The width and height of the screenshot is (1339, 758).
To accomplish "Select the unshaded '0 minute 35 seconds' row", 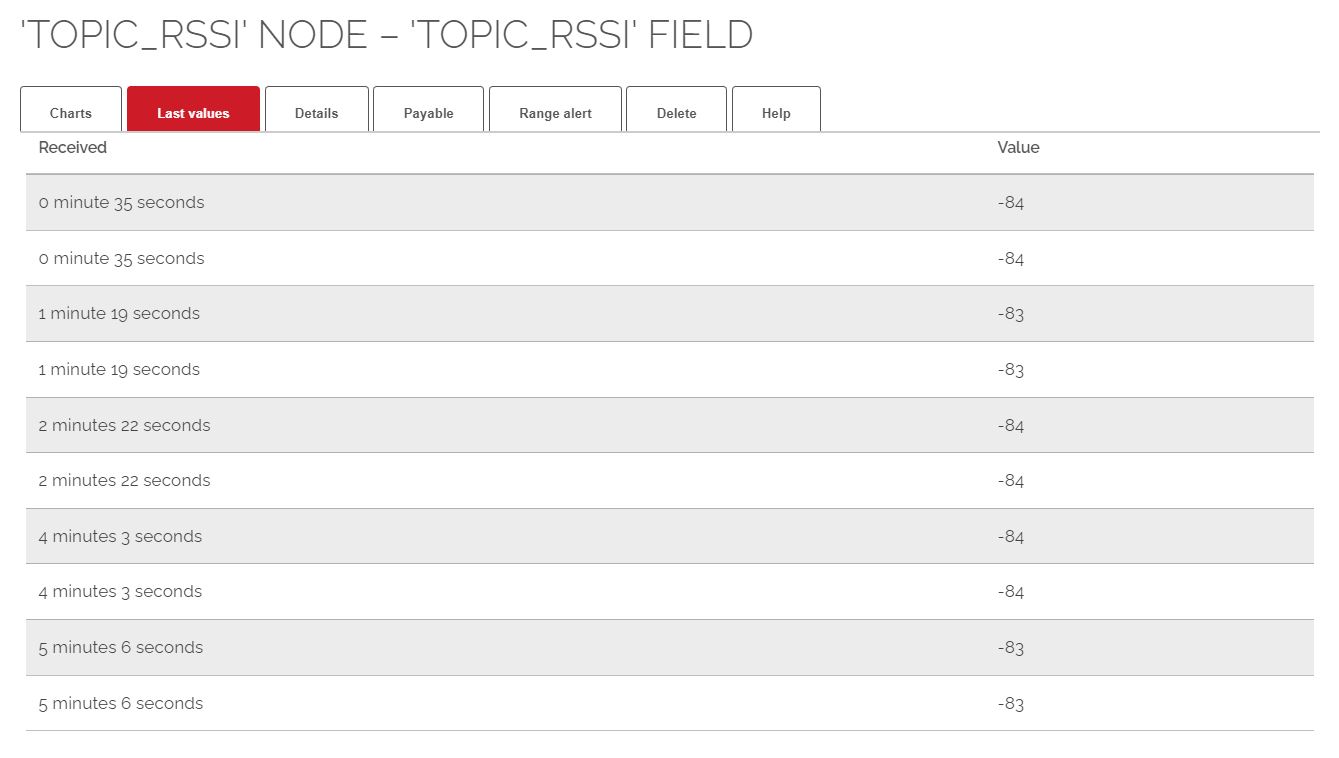I will point(121,259).
